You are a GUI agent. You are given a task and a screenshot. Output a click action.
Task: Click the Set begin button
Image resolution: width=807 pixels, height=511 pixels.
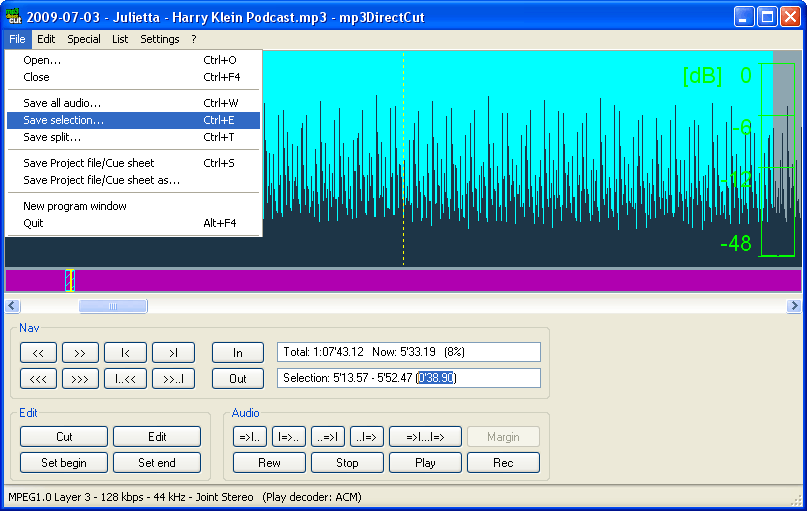64,463
